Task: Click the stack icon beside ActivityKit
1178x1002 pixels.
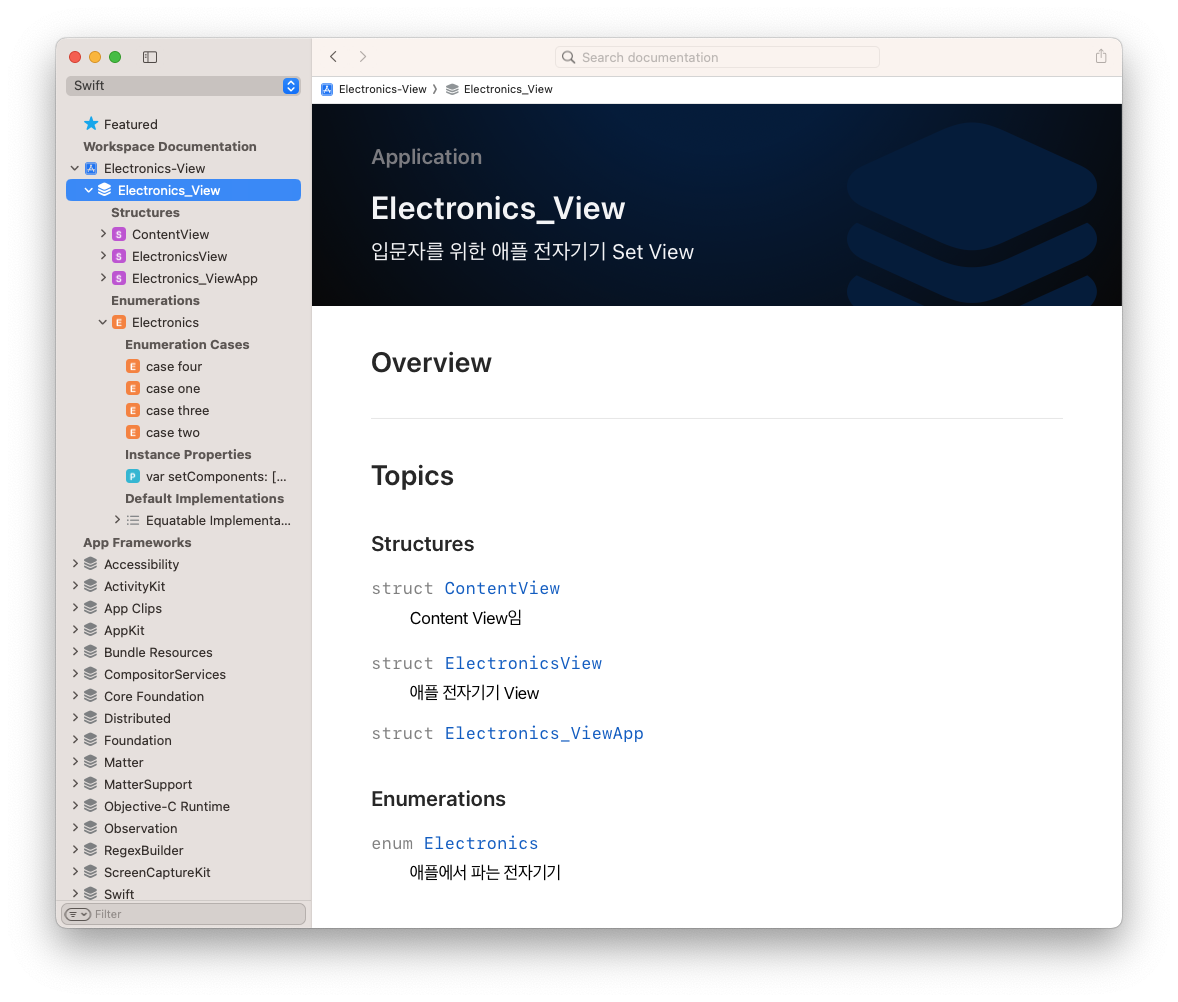Action: point(91,586)
